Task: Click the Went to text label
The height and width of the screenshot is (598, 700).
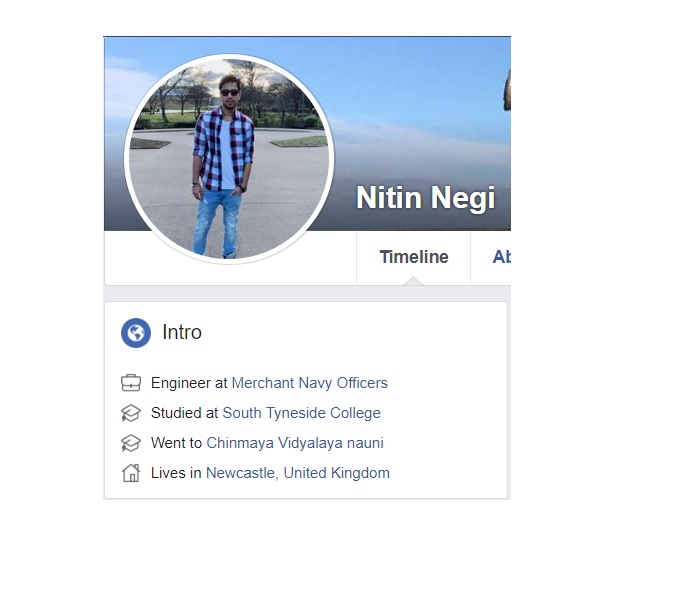Action: click(x=176, y=443)
